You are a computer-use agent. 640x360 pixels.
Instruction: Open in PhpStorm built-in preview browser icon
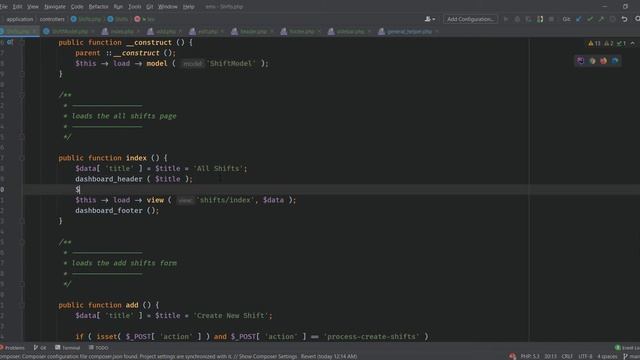[x=580, y=61]
